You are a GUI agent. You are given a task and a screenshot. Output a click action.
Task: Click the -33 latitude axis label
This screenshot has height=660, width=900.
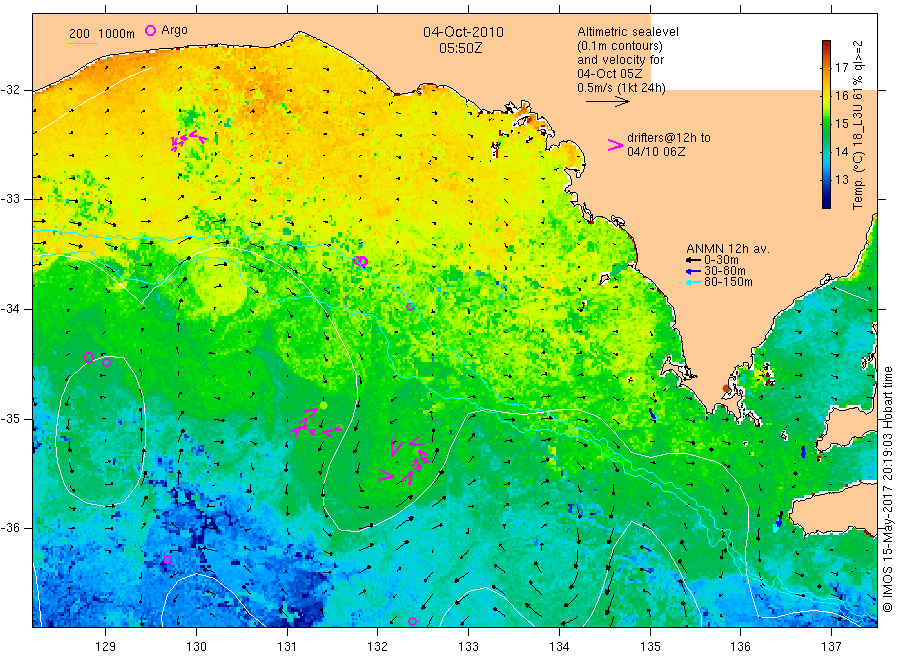click(x=10, y=199)
